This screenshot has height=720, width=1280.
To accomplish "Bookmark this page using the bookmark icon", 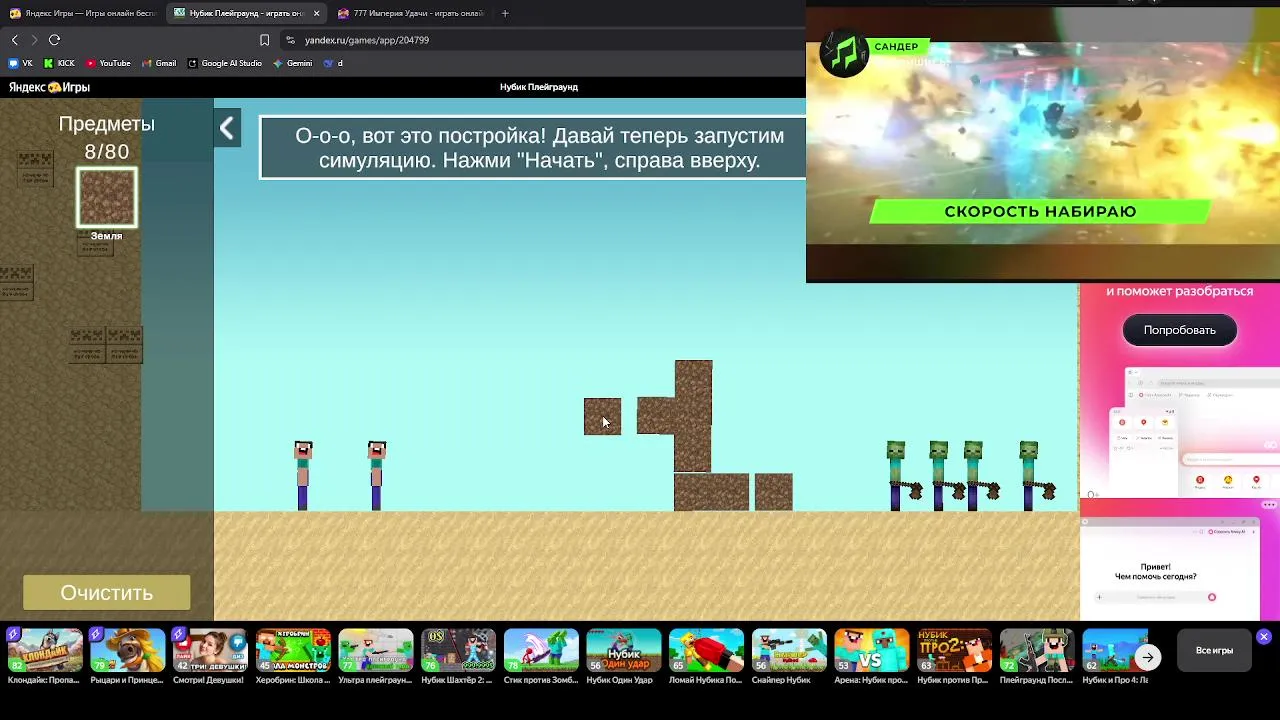I will tap(264, 40).
